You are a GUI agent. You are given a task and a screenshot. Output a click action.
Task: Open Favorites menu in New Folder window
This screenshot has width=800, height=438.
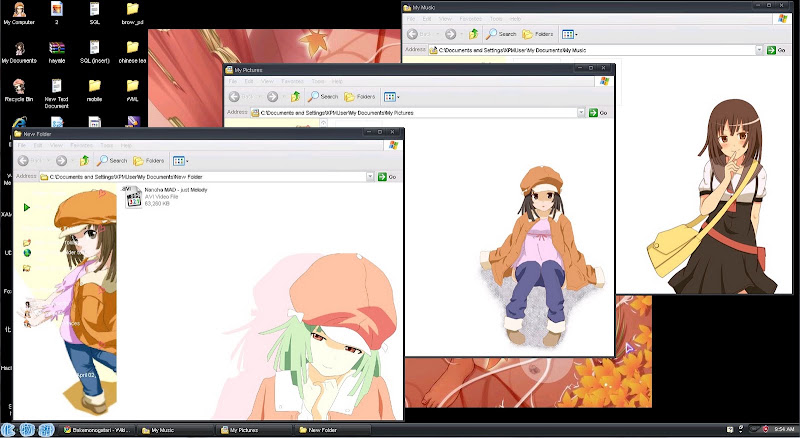(82, 145)
